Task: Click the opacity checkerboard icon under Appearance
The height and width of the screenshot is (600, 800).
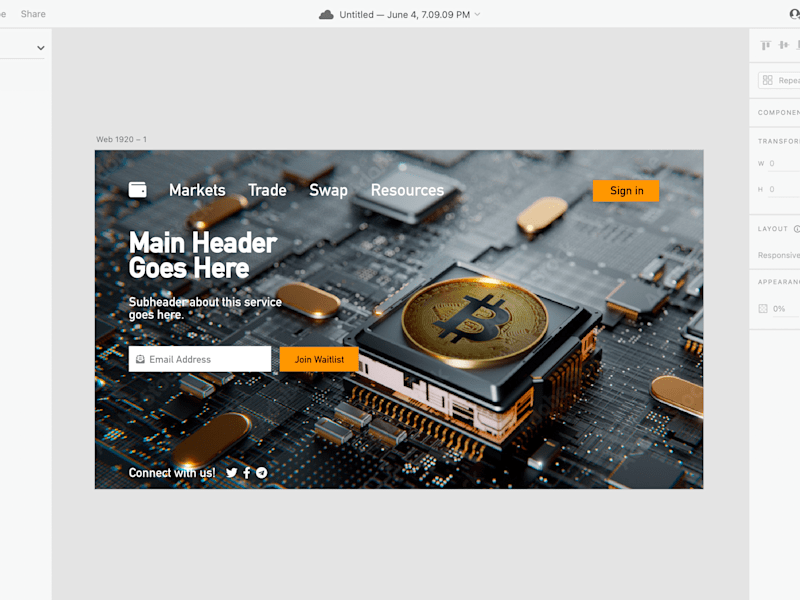Action: coord(763,309)
